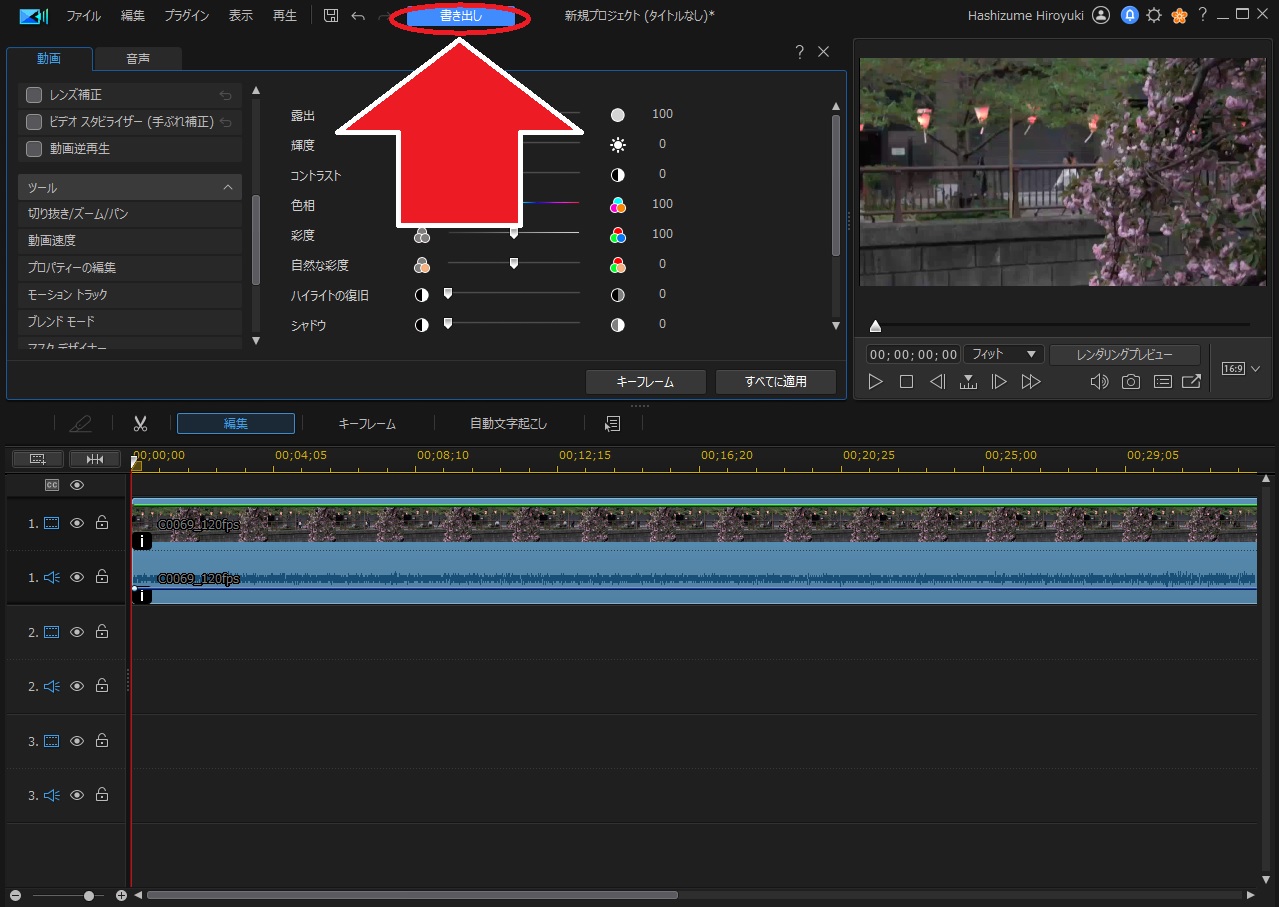
Task: Collapse the ツール section
Action: [x=228, y=188]
